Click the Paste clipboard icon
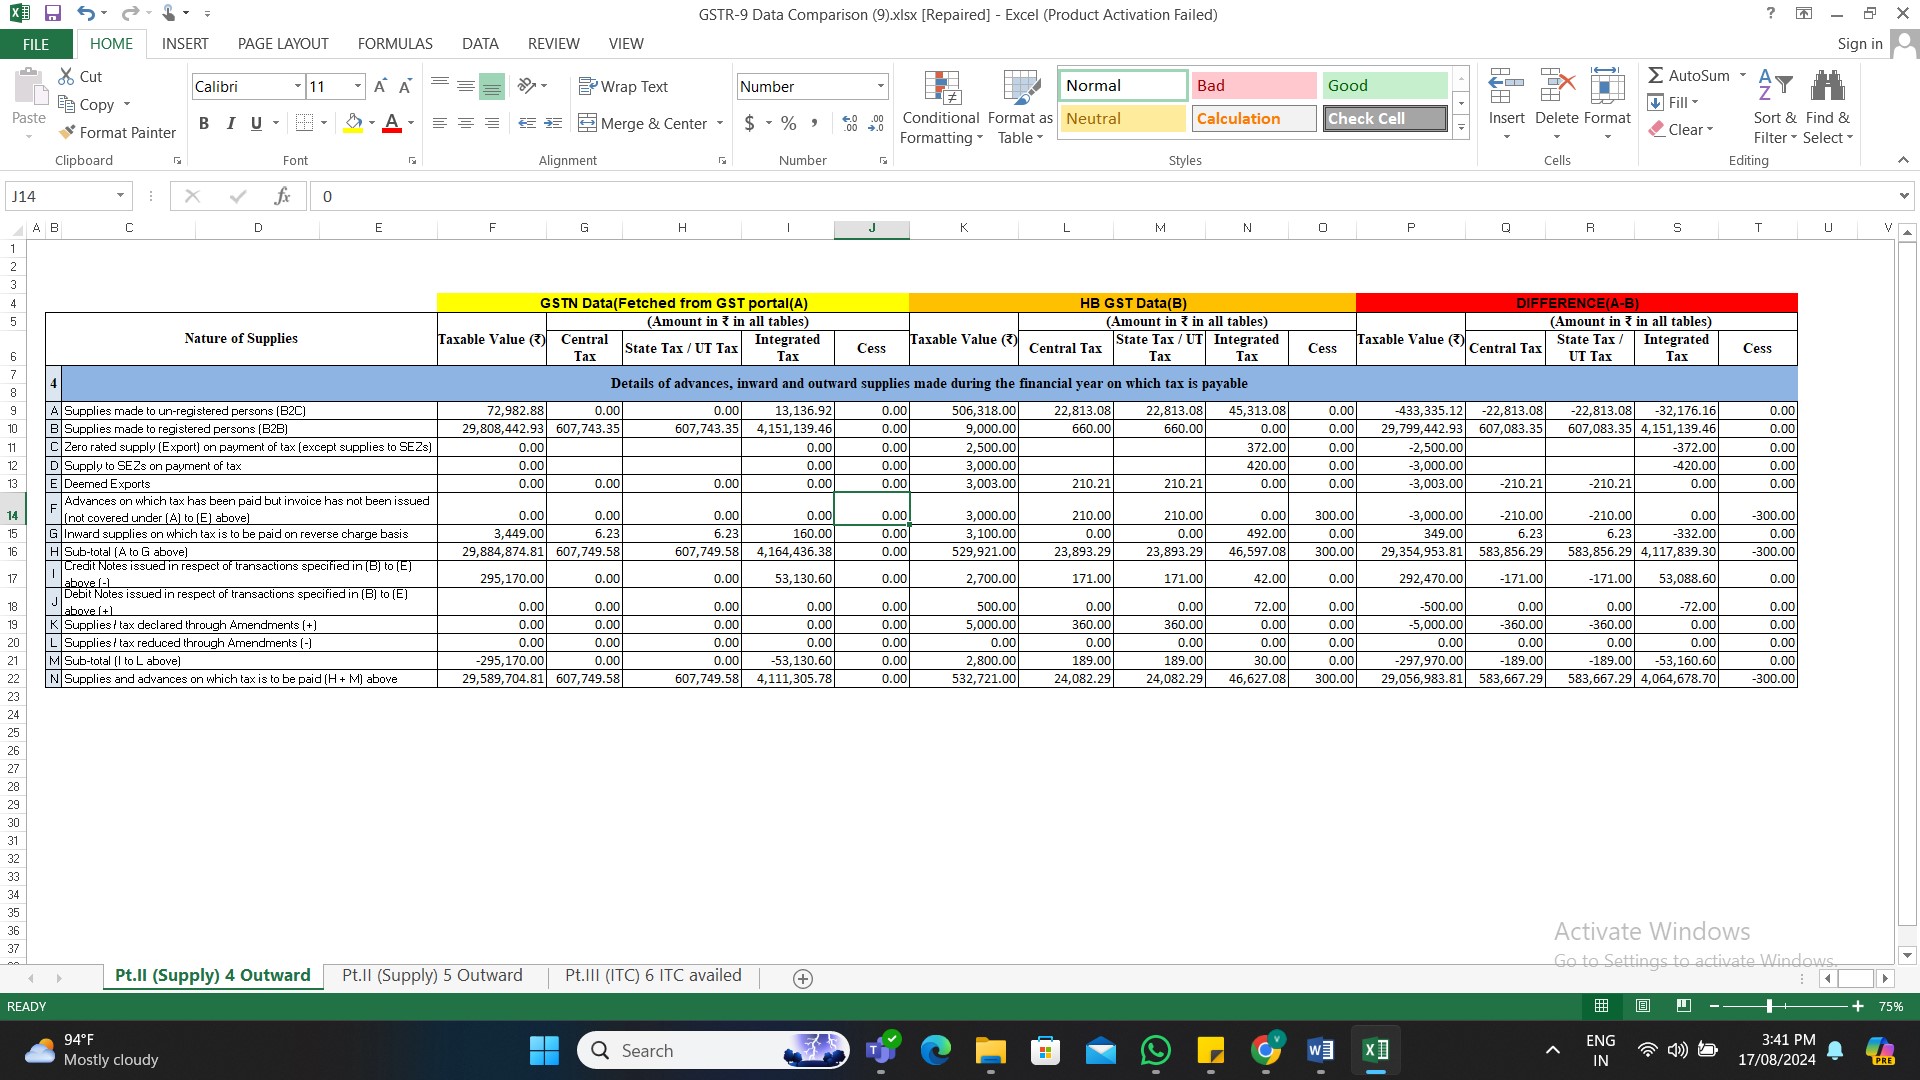Screen dimensions: 1920x1080 tap(29, 88)
